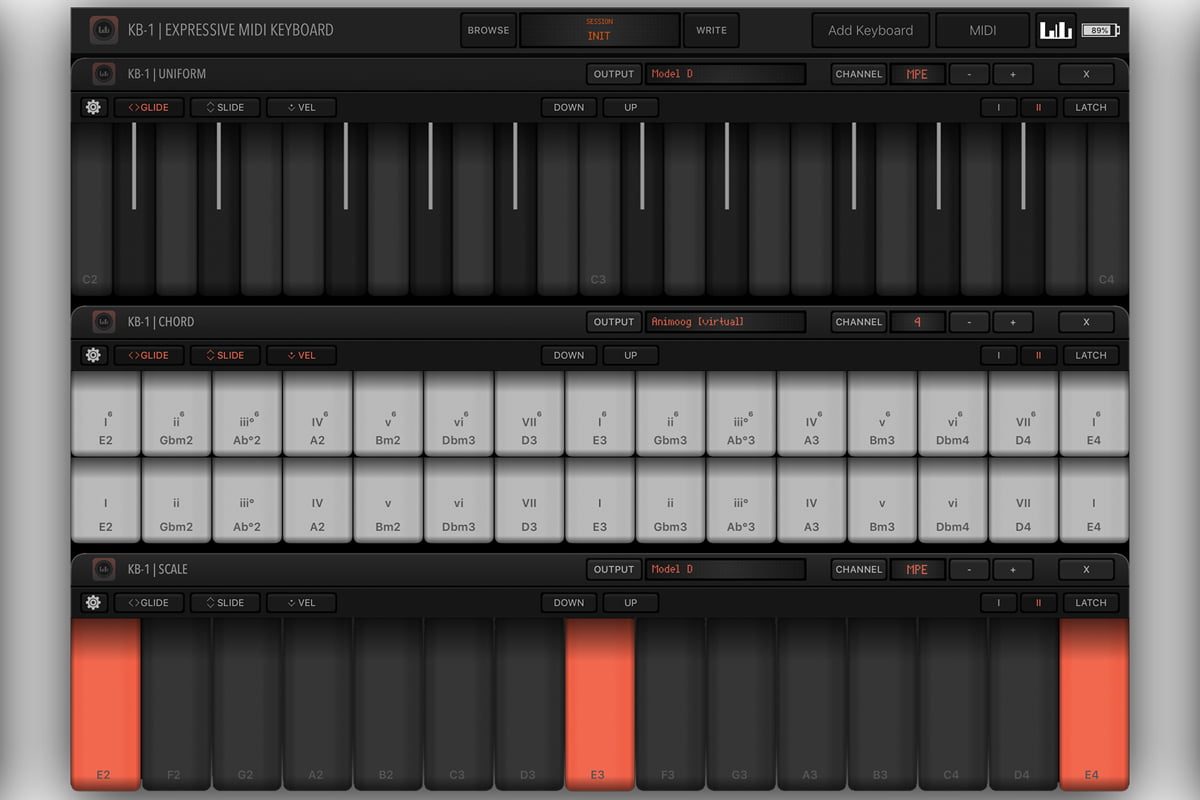This screenshot has height=800, width=1200.
Task: Select double row II on Uniform keyboard
Action: (x=1039, y=107)
